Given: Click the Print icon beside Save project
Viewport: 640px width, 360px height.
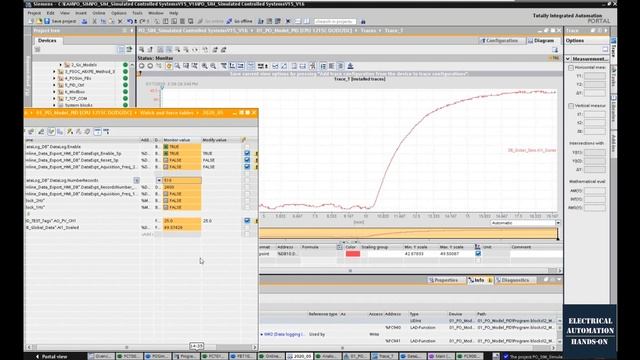Looking at the screenshot, I should click(84, 21).
